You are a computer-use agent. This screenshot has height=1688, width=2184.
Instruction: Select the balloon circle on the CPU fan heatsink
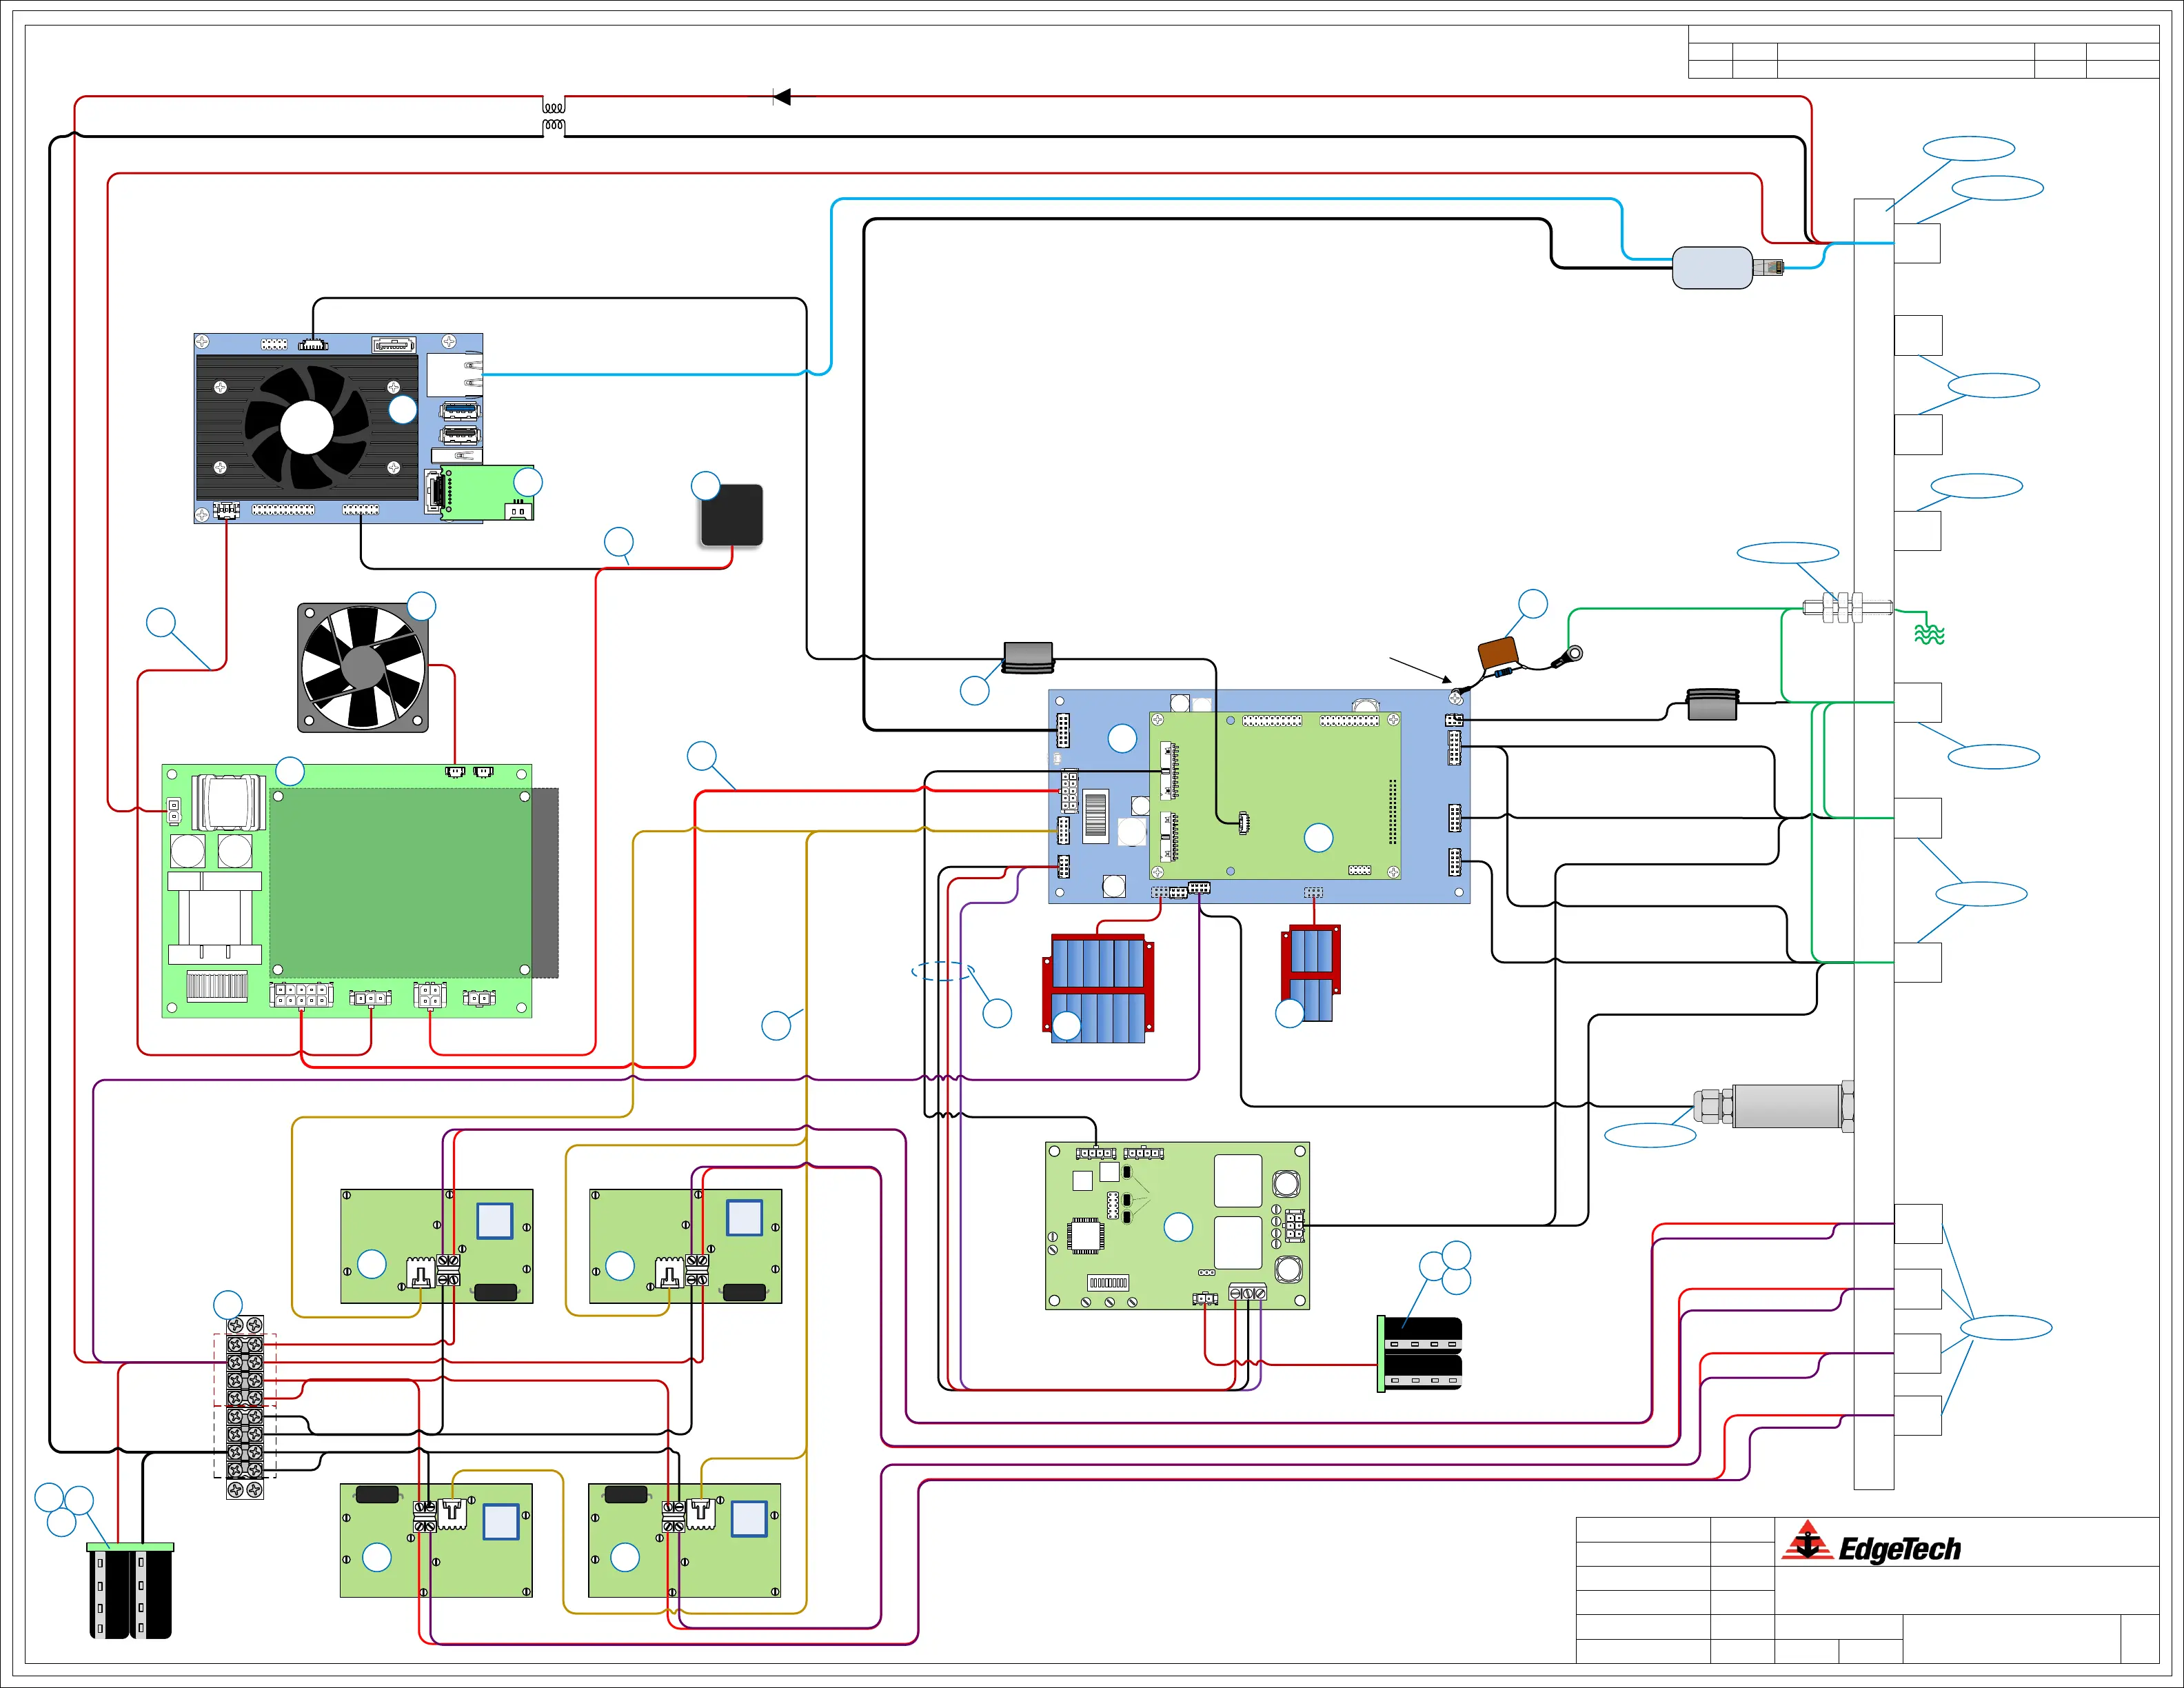[x=402, y=409]
